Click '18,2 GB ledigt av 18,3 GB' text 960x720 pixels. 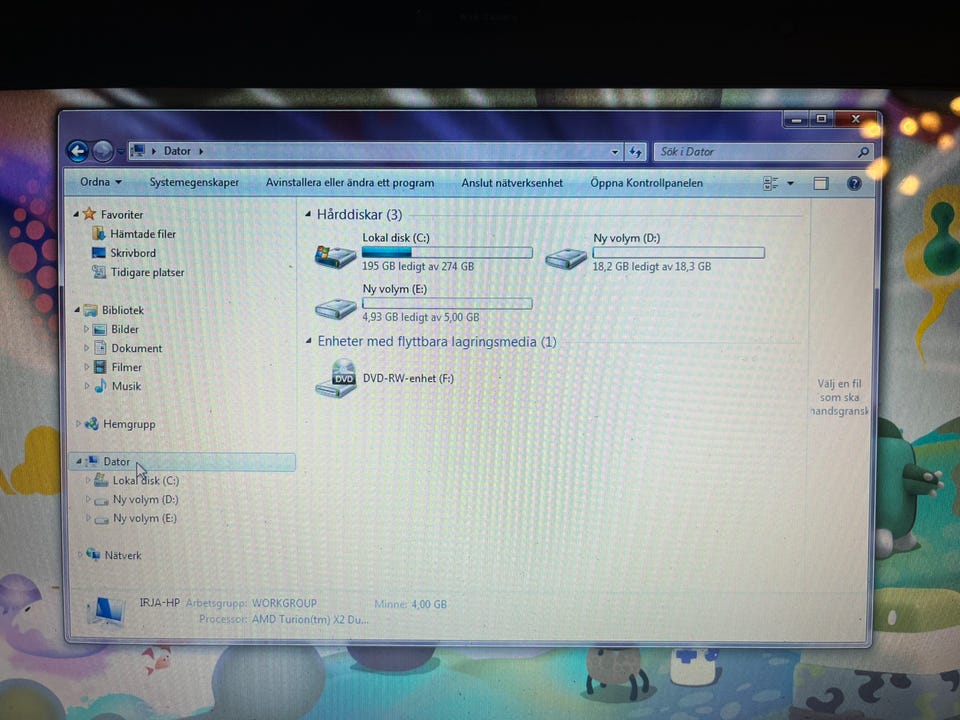tap(651, 266)
